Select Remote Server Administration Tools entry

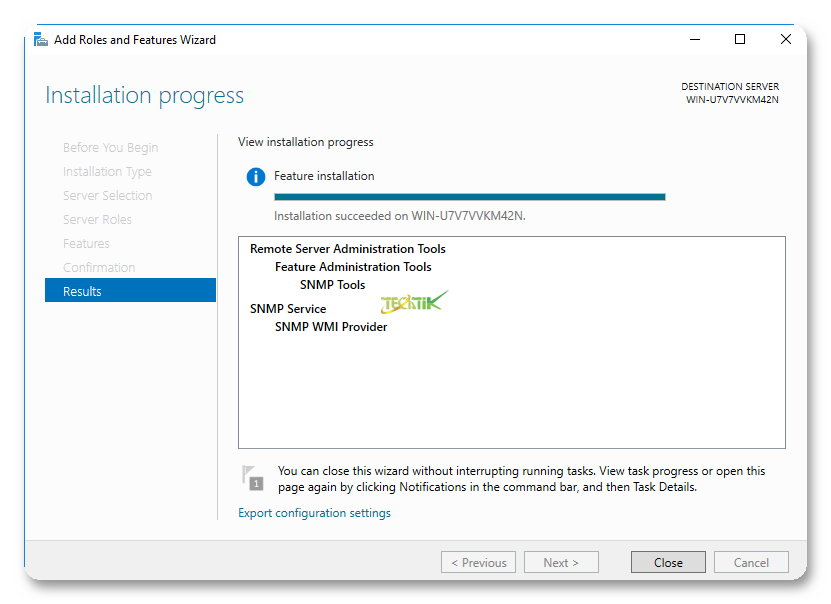pyautogui.click(x=347, y=249)
